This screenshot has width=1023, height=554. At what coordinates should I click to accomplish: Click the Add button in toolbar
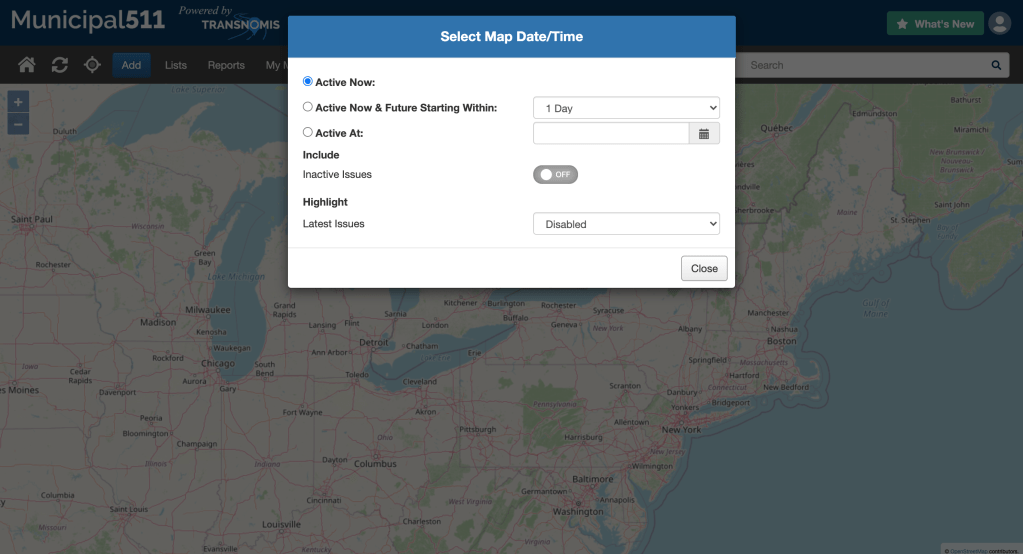[131, 65]
